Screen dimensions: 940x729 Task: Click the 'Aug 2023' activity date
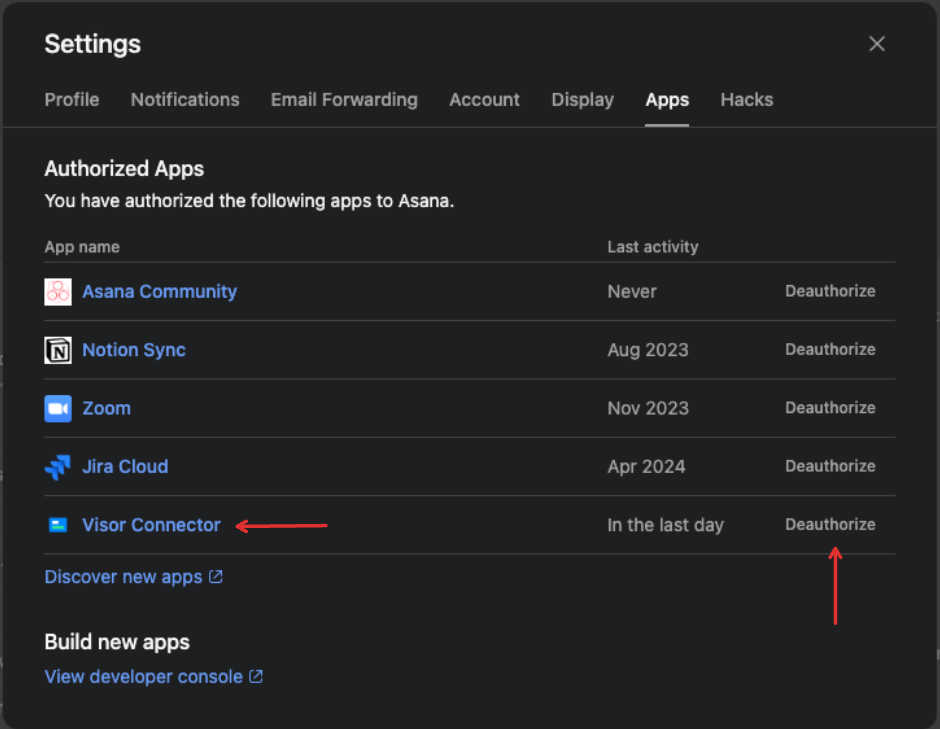click(x=647, y=350)
